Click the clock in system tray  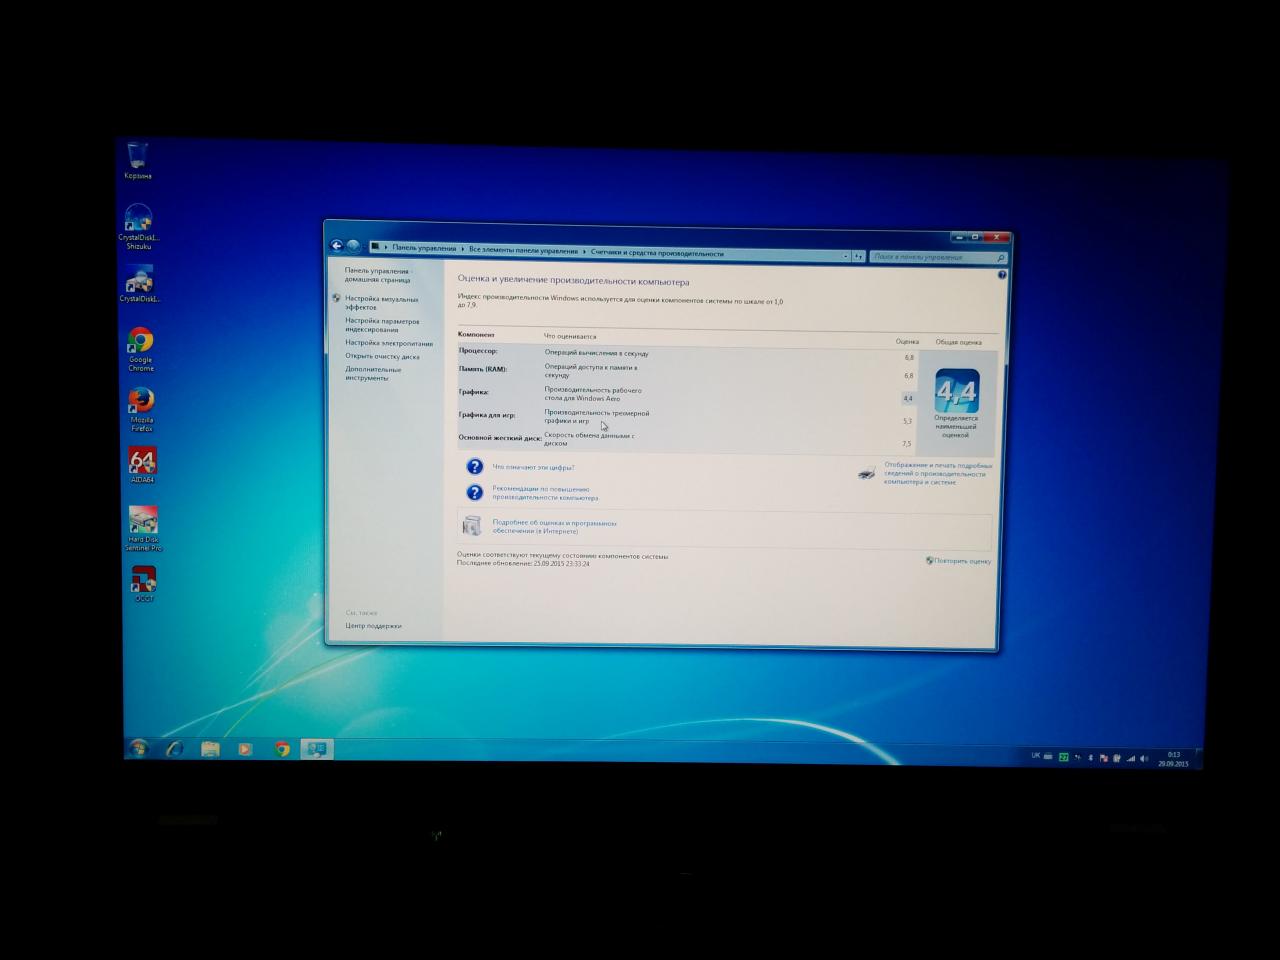1173,759
